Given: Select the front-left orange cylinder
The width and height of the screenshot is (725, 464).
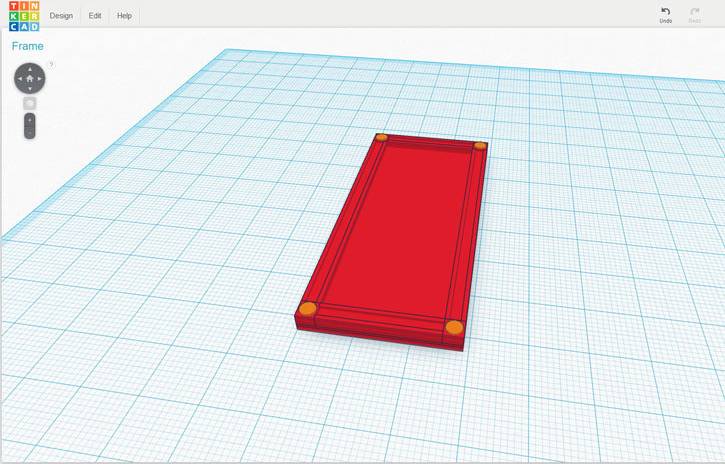Looking at the screenshot, I should pos(308,309).
